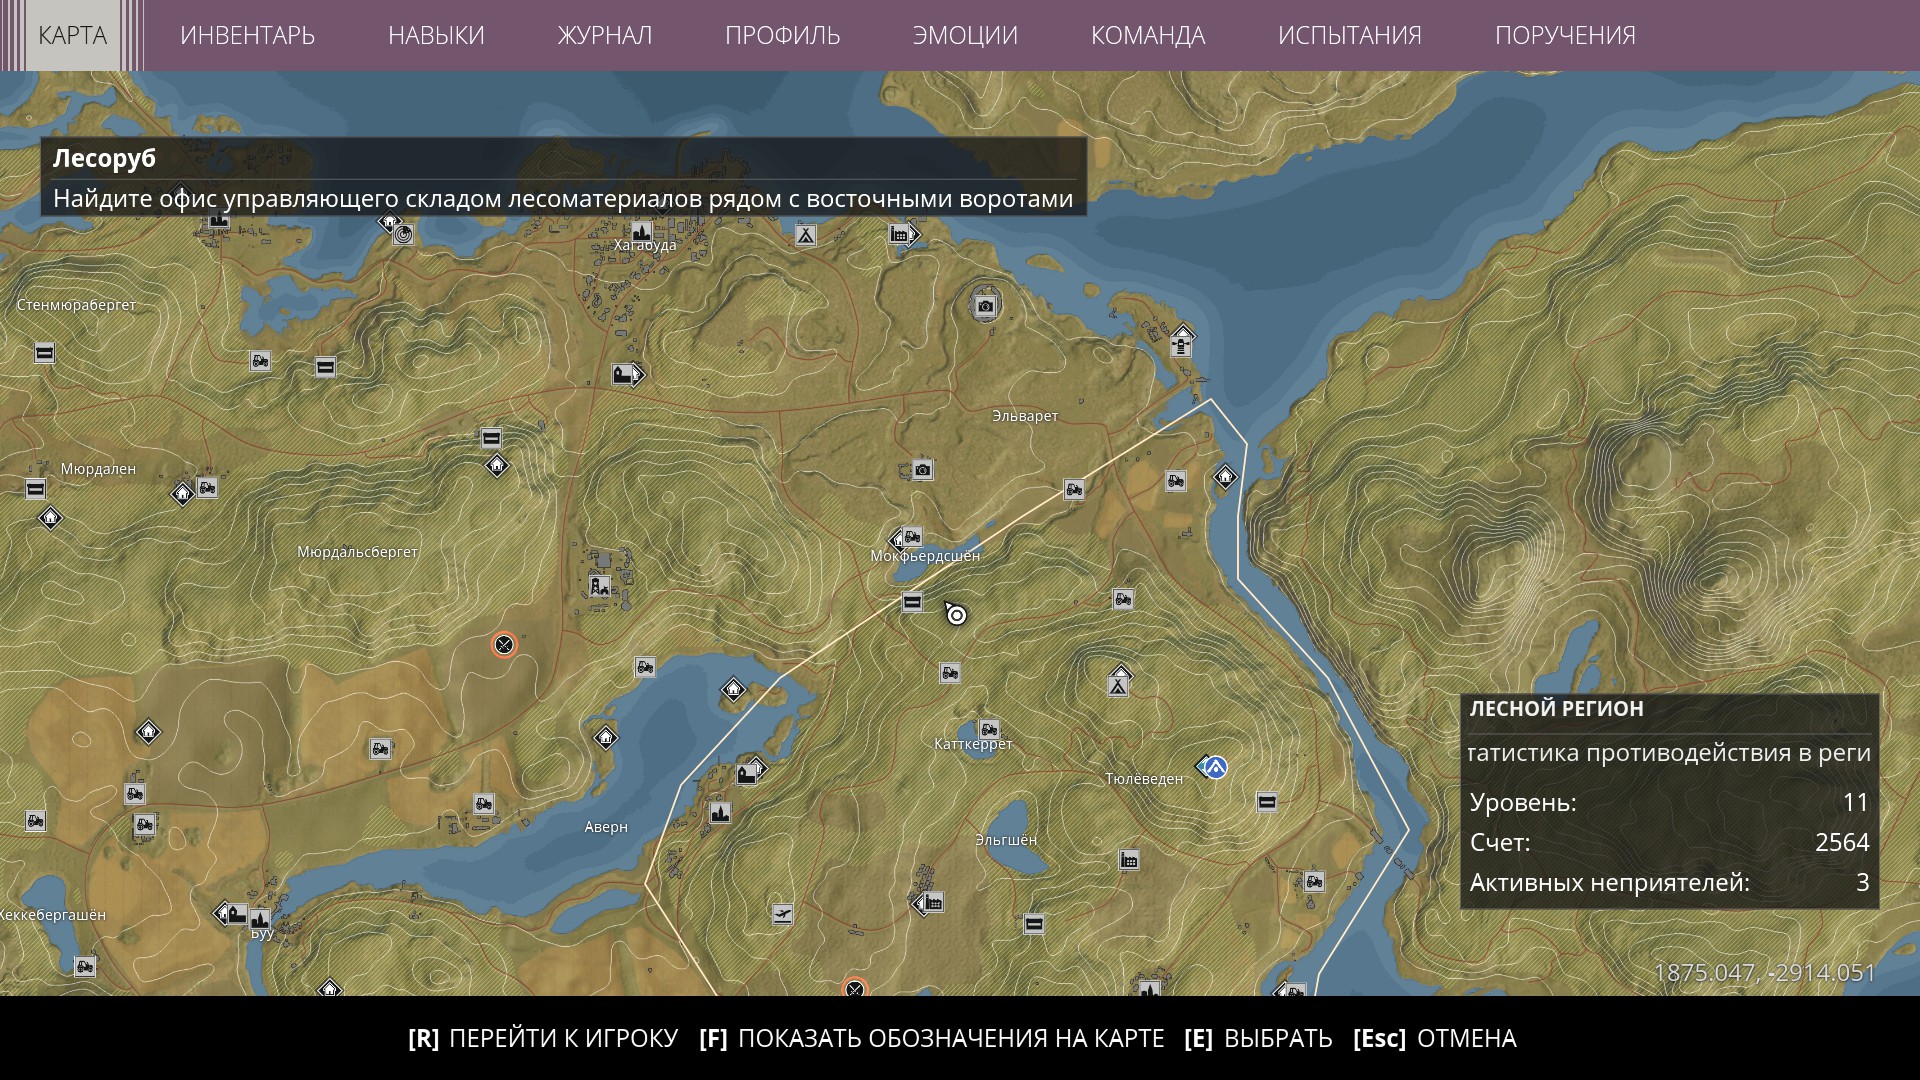1920x1080 pixels.
Task: Click the Эльгшён lake label
Action: pyautogui.click(x=1006, y=840)
